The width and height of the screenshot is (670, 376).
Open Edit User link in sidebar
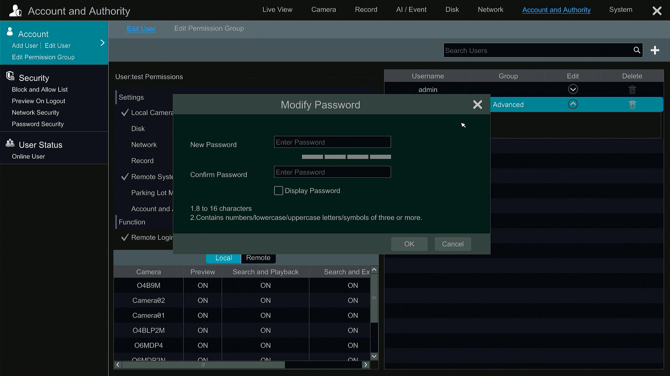[57, 46]
